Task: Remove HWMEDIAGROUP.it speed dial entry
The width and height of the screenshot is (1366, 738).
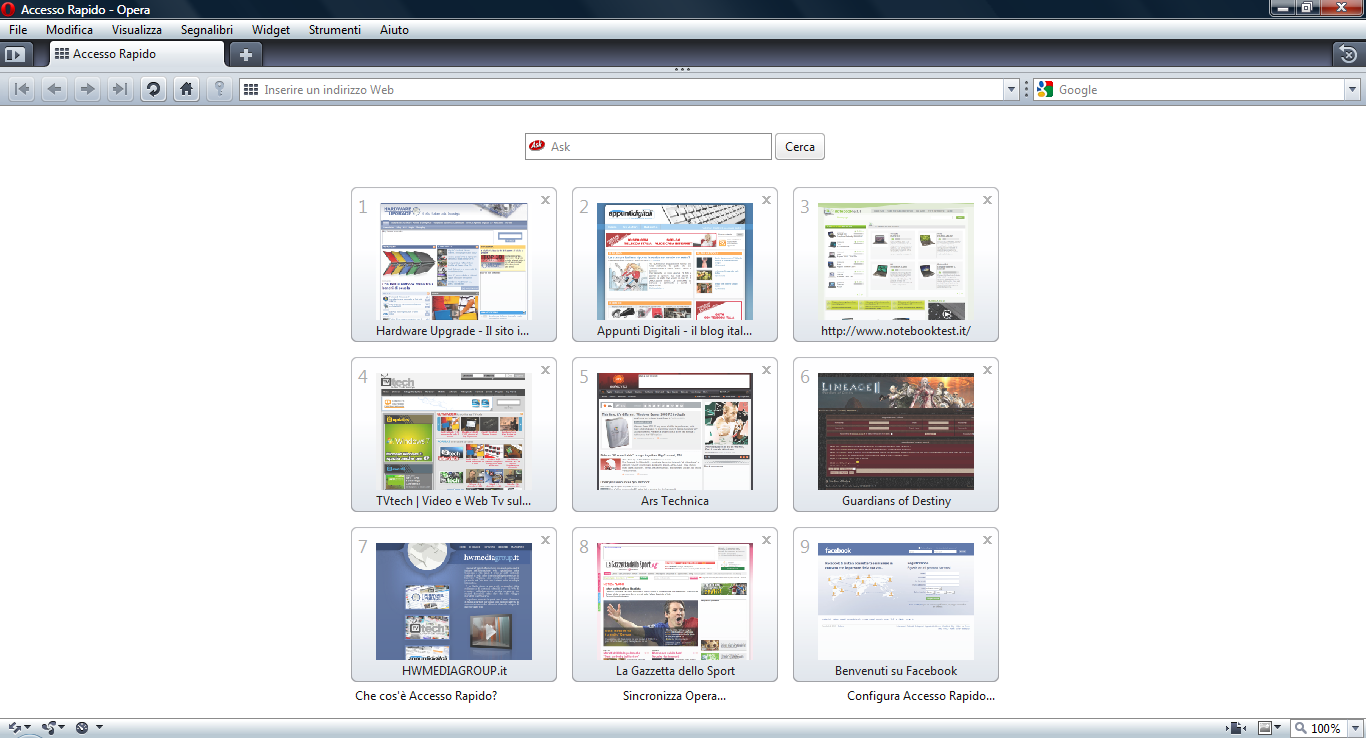Action: tap(546, 540)
